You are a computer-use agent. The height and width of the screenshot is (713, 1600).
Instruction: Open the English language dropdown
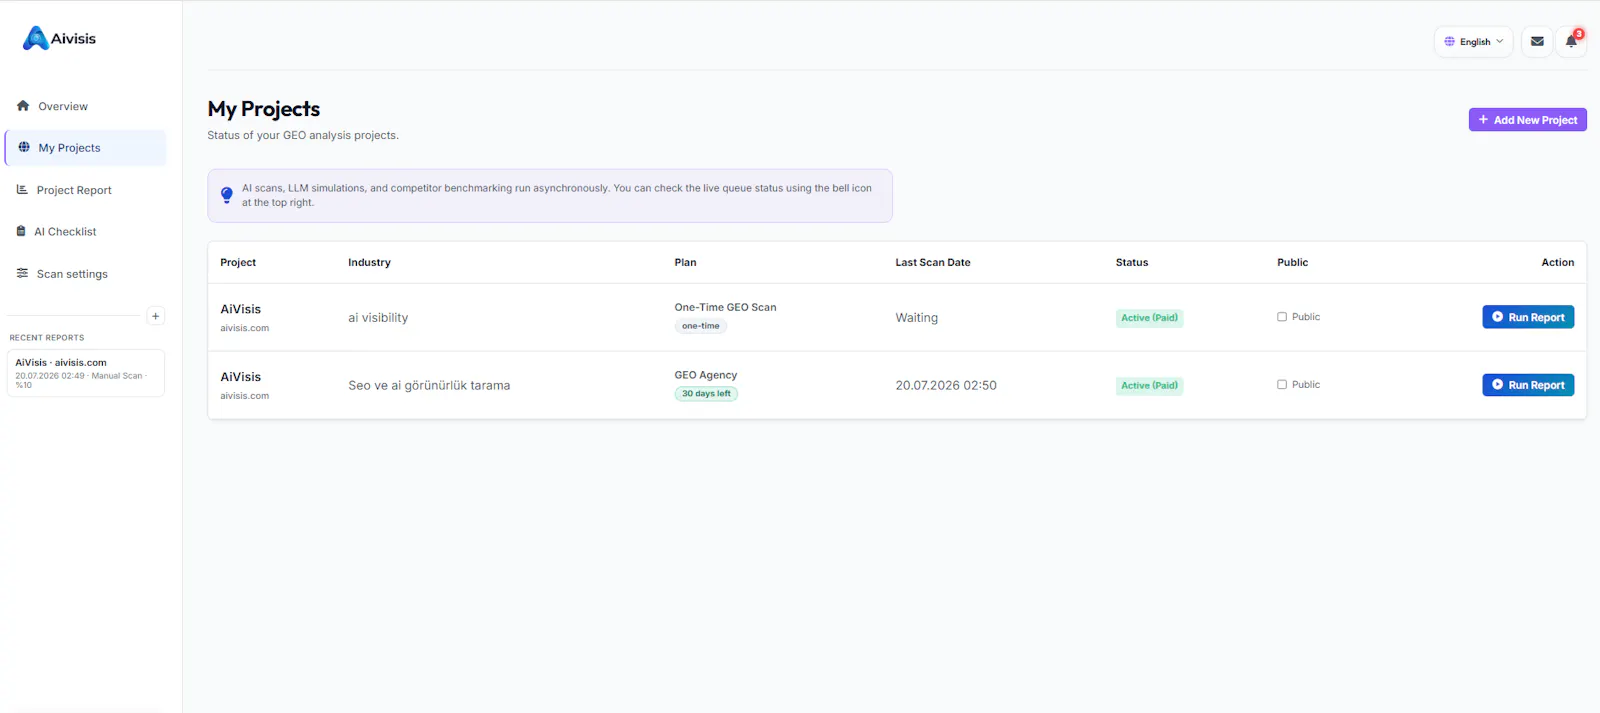point(1473,42)
